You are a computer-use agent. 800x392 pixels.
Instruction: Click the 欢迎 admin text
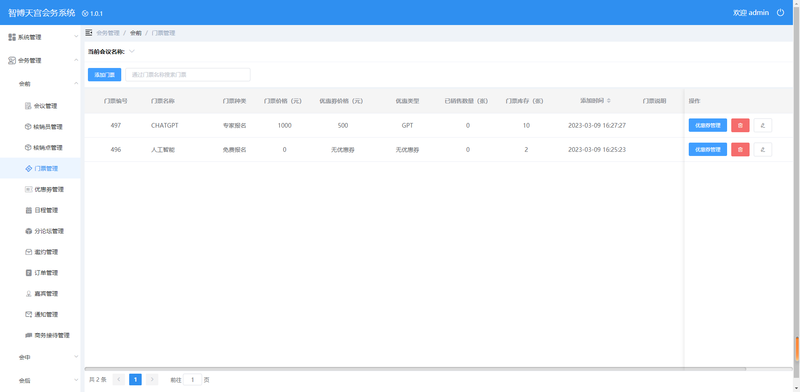pyautogui.click(x=751, y=13)
